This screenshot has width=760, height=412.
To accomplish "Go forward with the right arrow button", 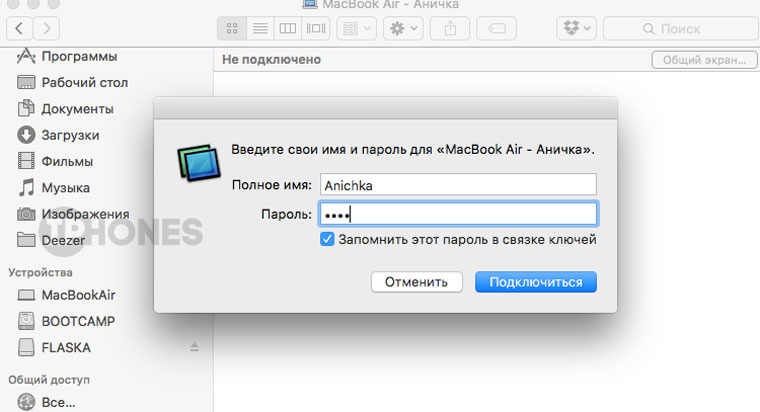I will tap(47, 29).
